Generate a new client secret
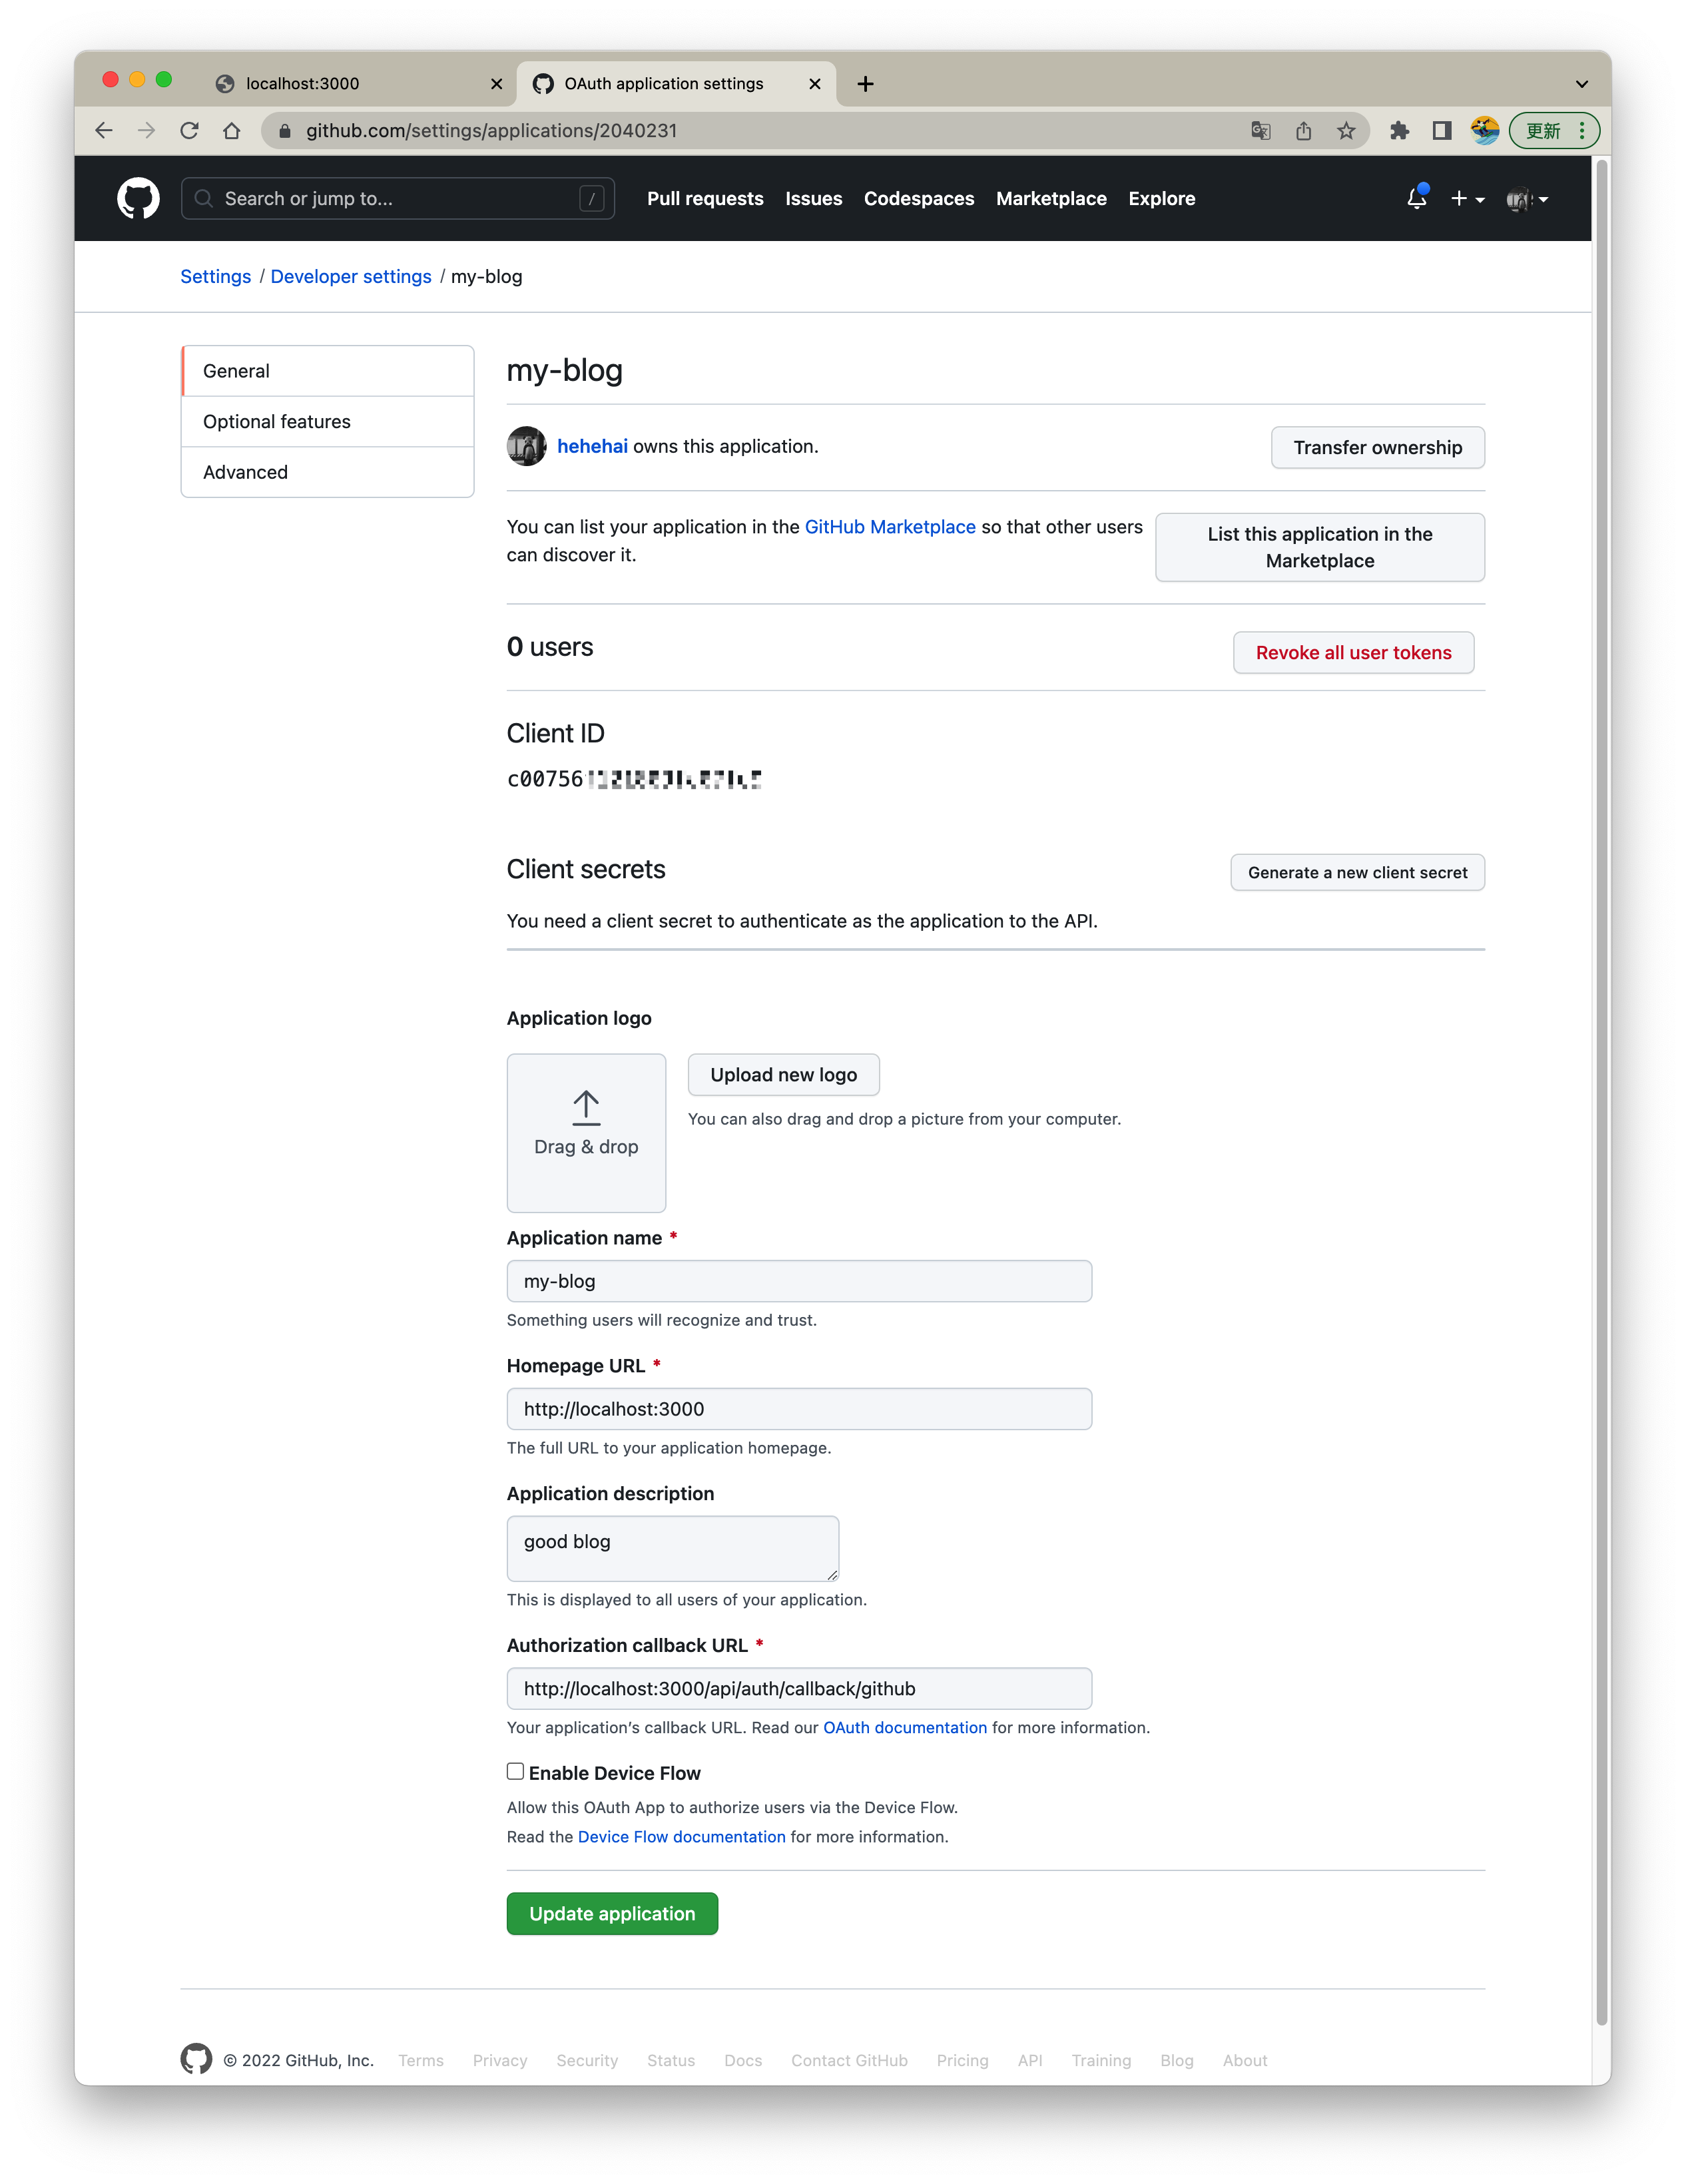This screenshot has width=1686, height=2184. click(1357, 872)
